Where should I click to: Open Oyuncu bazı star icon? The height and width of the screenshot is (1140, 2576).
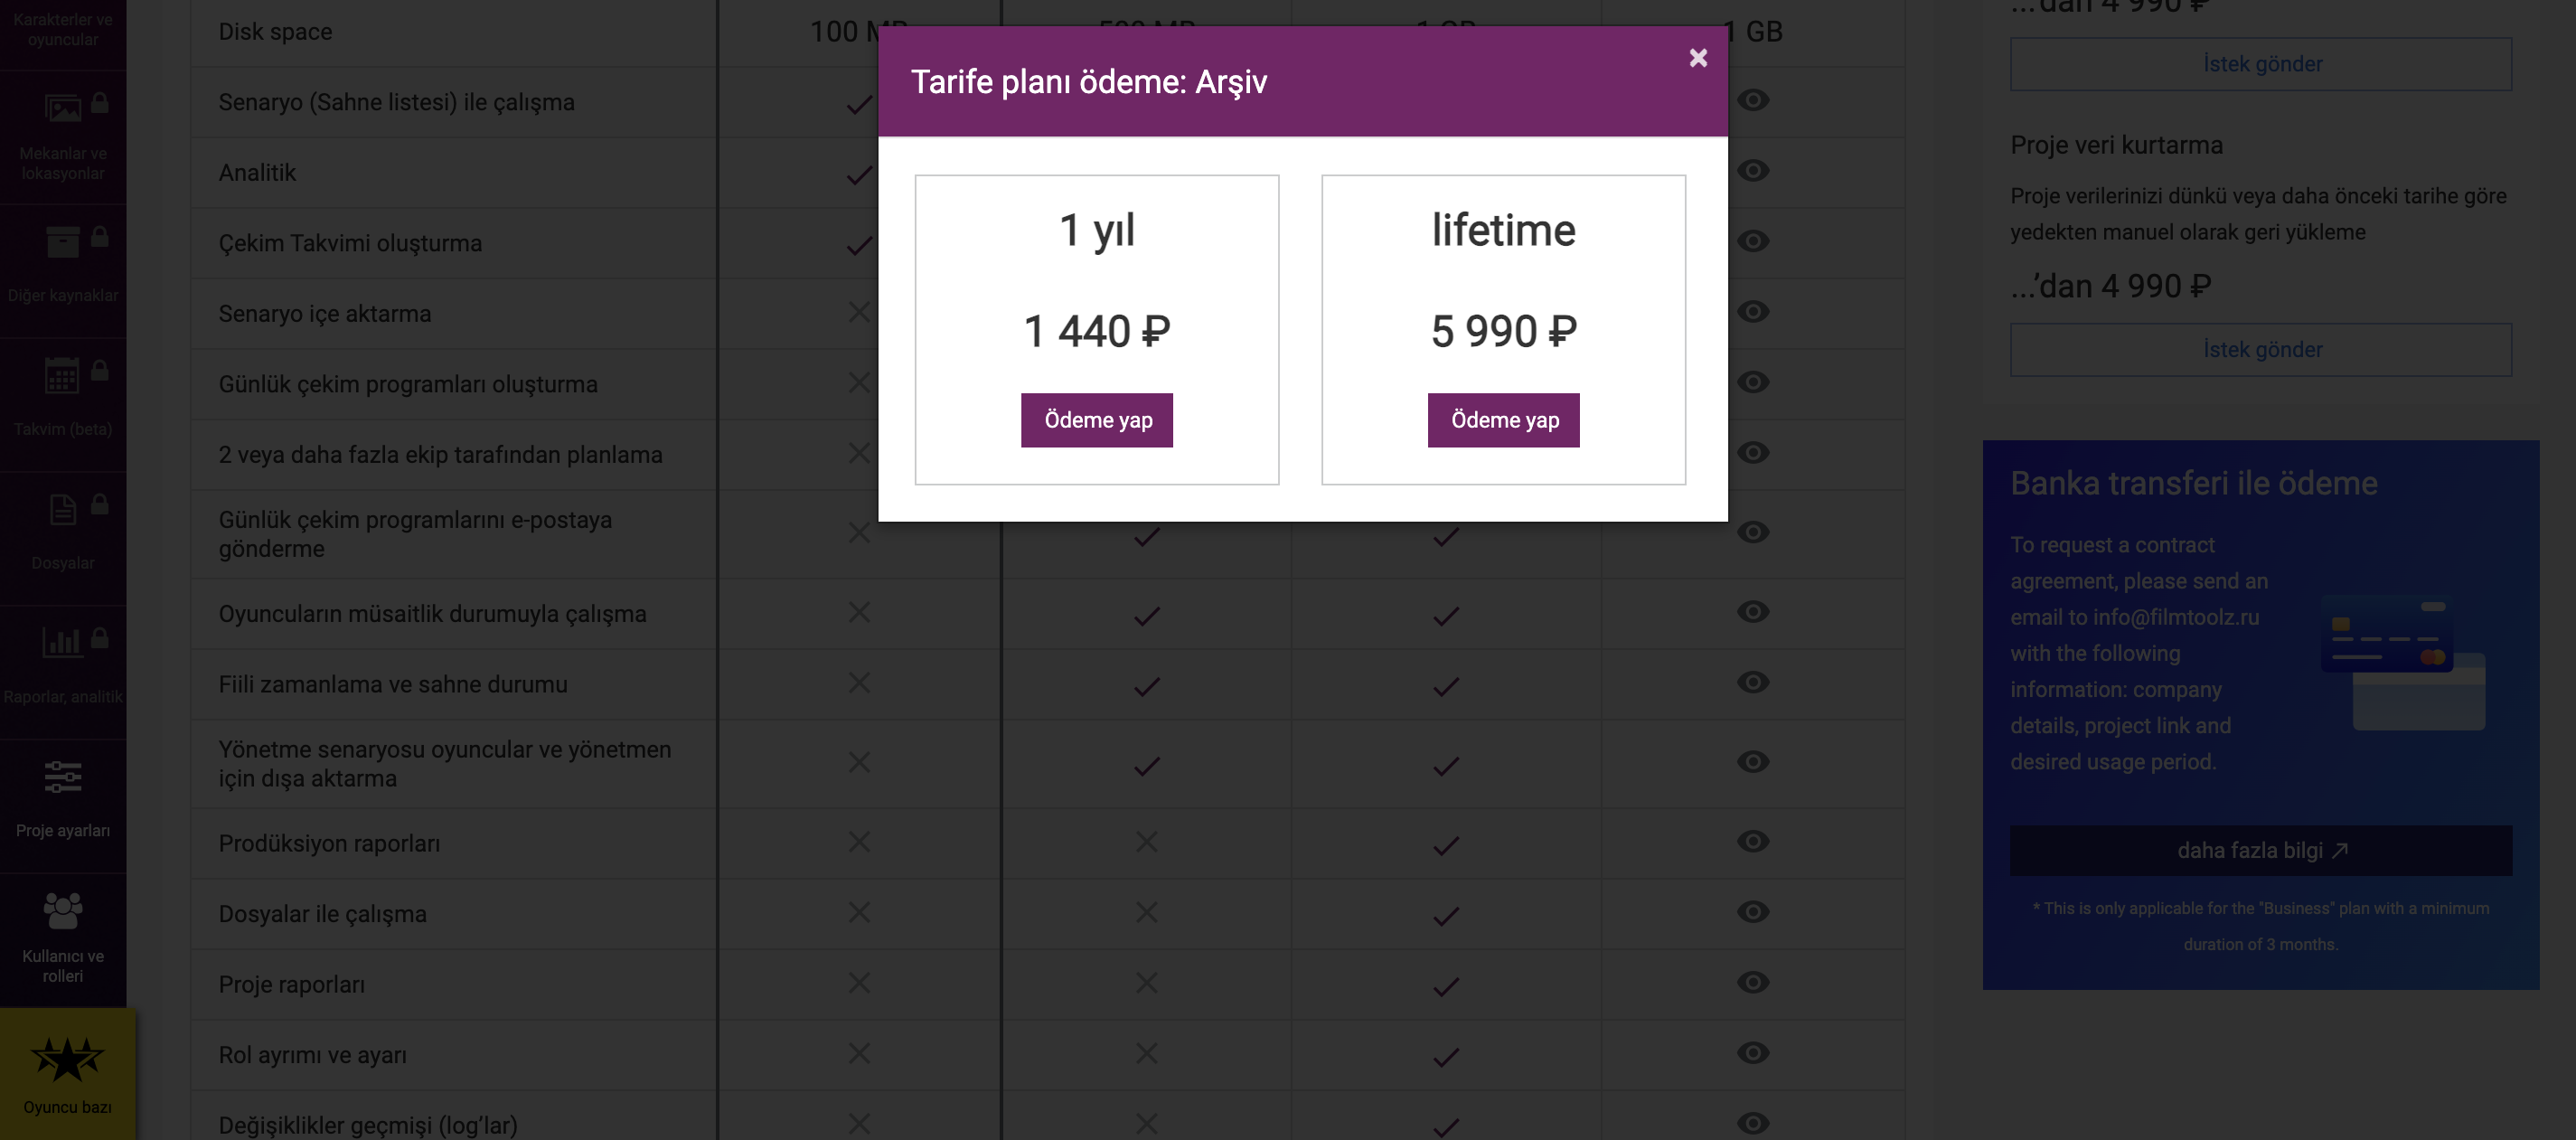point(67,1058)
